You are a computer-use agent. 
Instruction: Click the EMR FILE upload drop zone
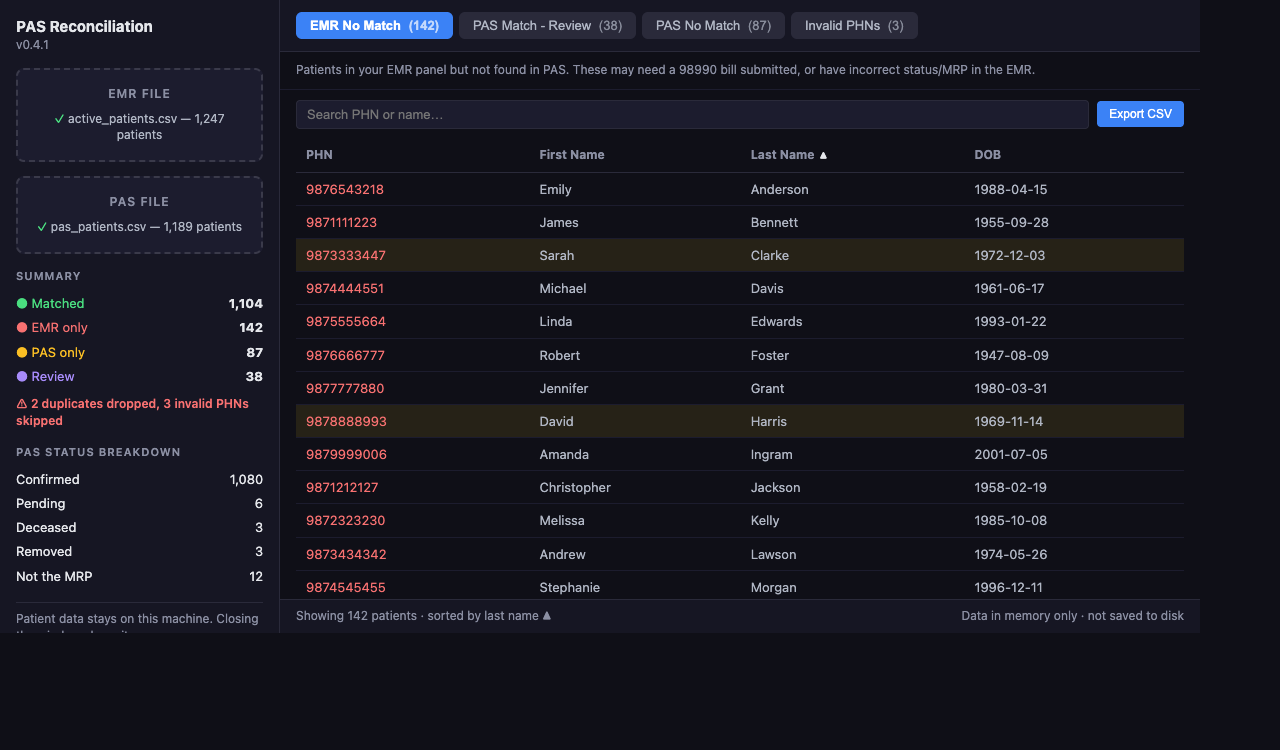tap(139, 115)
